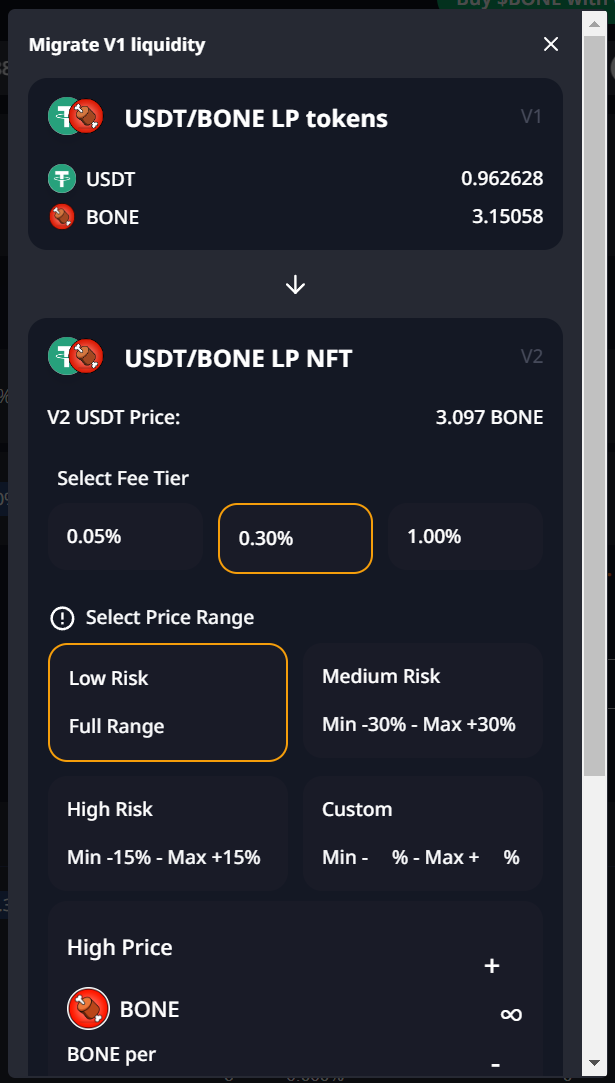Choose Low Risk Full Range option
This screenshot has width=615, height=1083.
168,702
